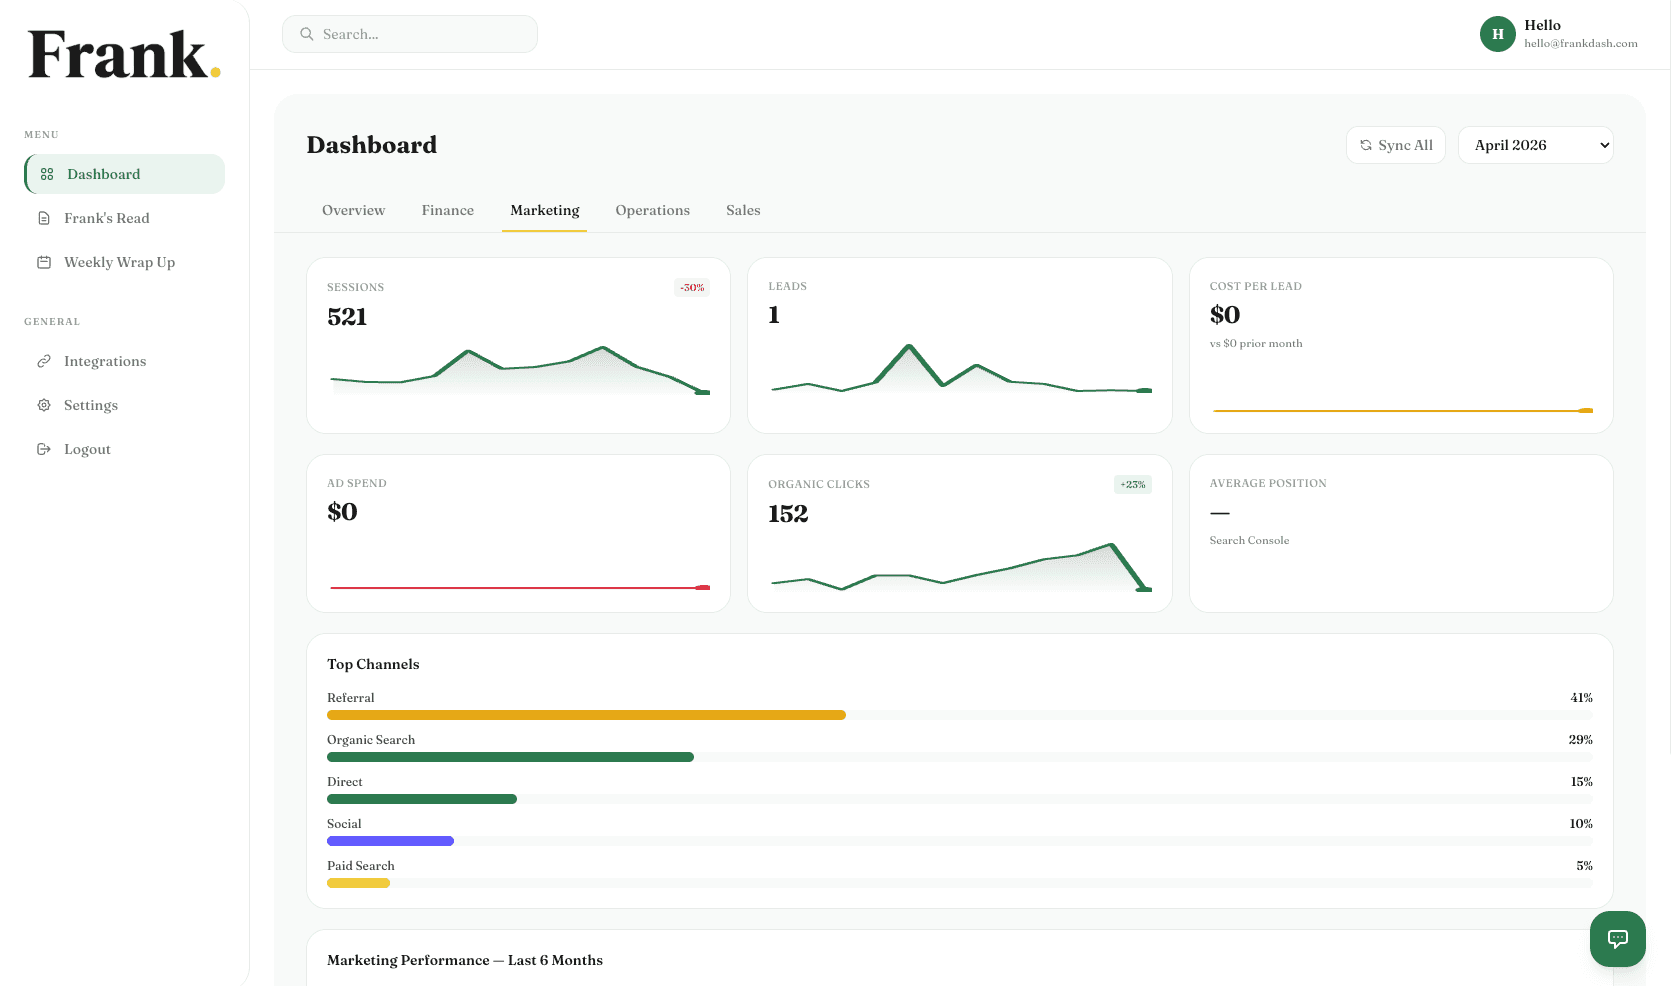Click the hello@frankdash.com email text
This screenshot has width=1671, height=986.
(1581, 43)
